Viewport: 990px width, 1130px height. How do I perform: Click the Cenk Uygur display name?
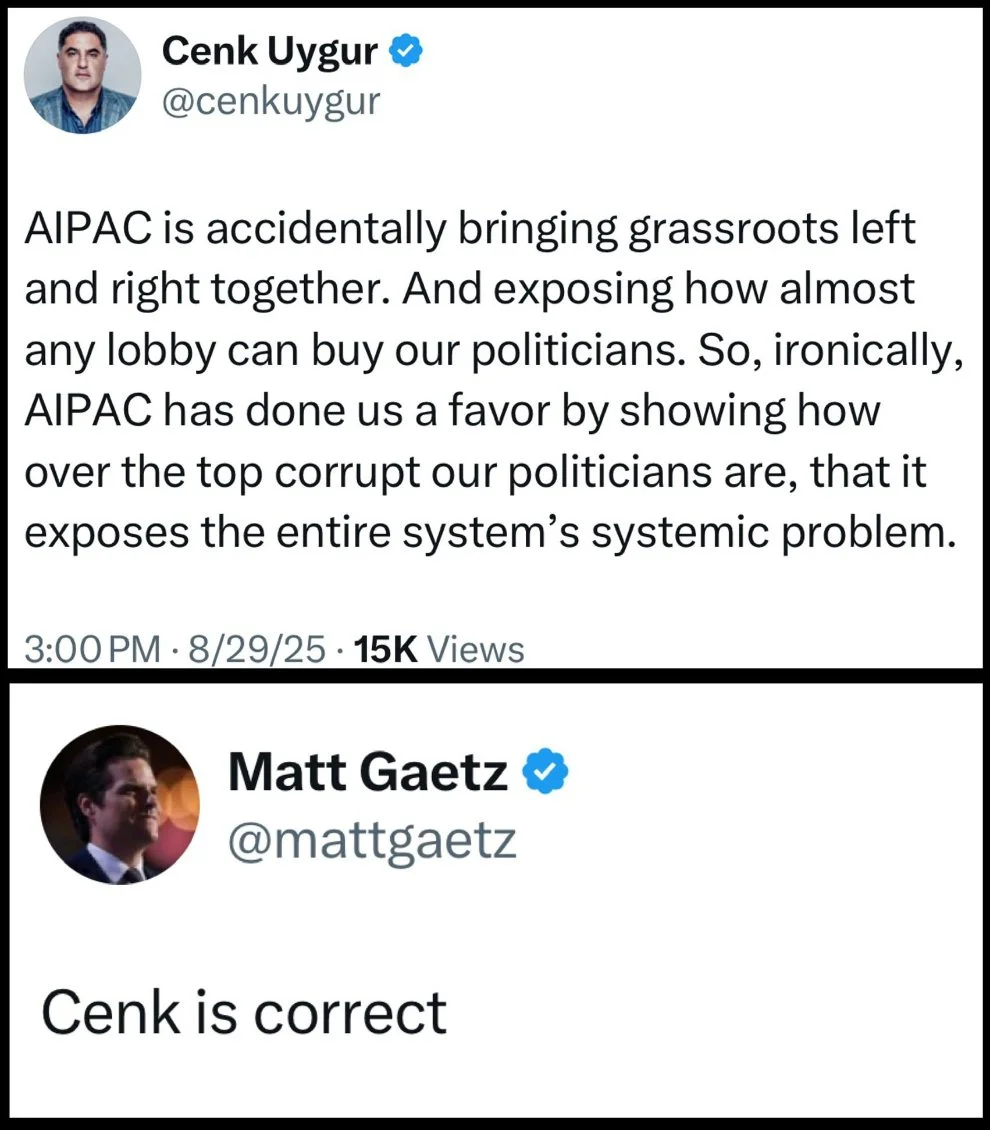pos(268,51)
